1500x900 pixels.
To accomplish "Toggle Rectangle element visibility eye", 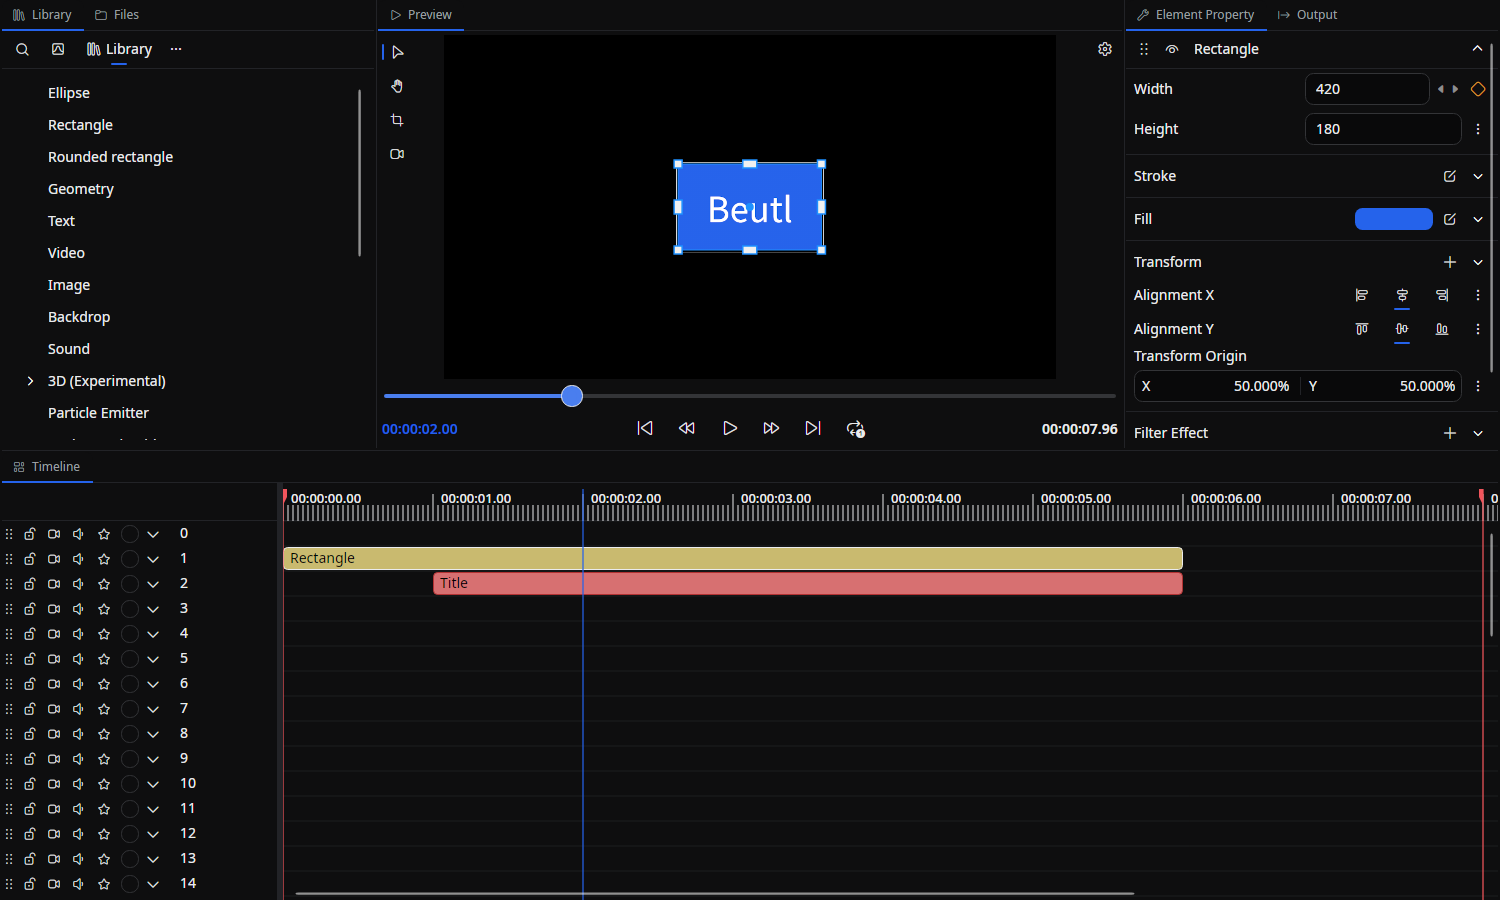I will (1172, 49).
